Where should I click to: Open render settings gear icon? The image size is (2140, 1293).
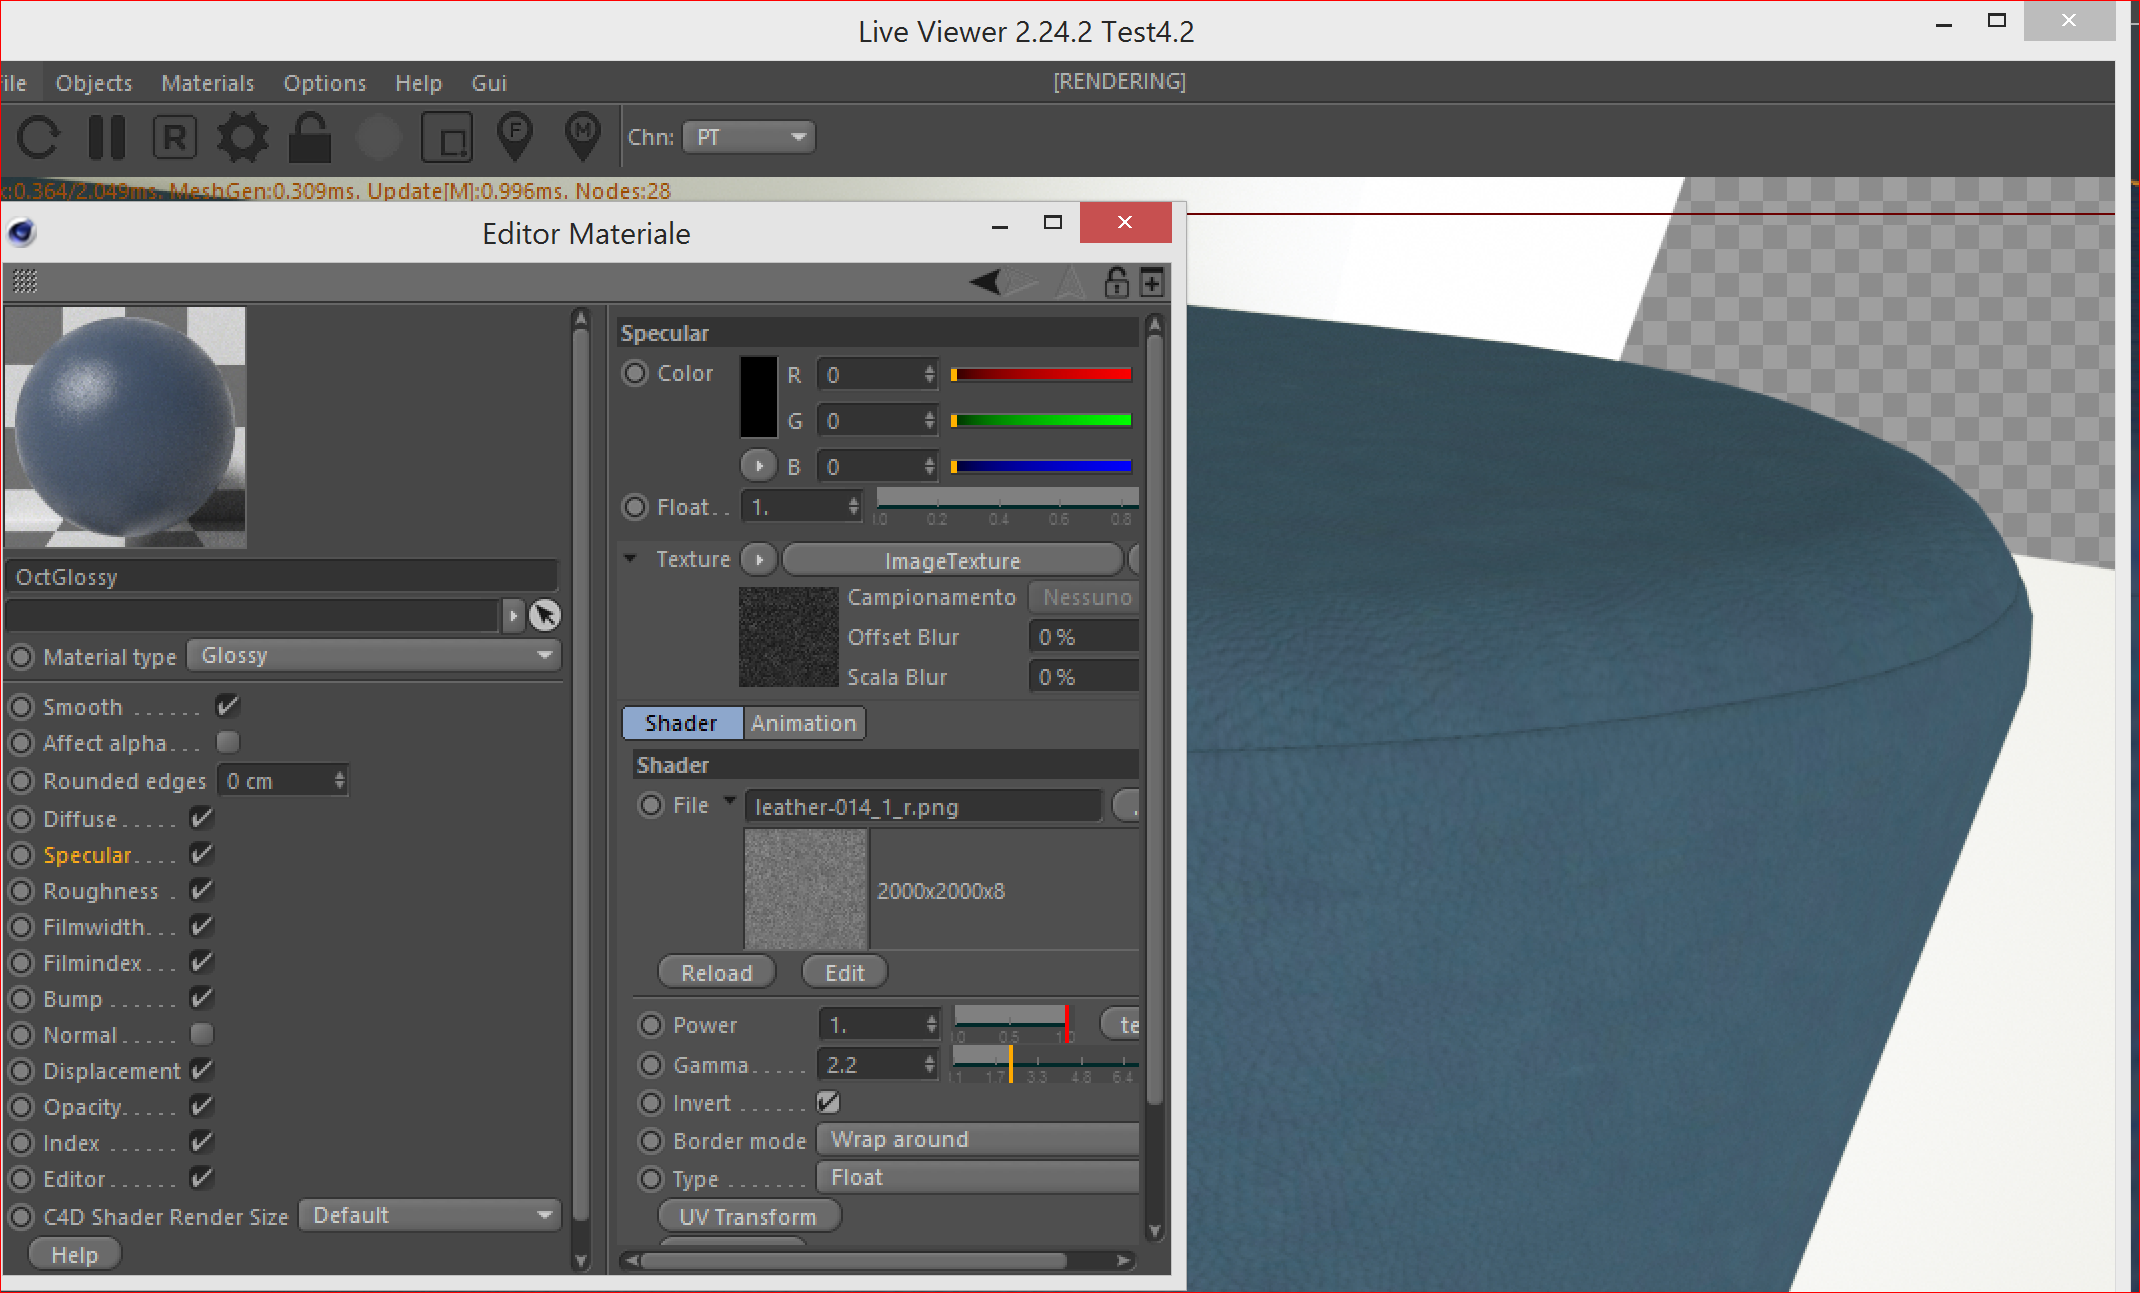pyautogui.click(x=243, y=138)
